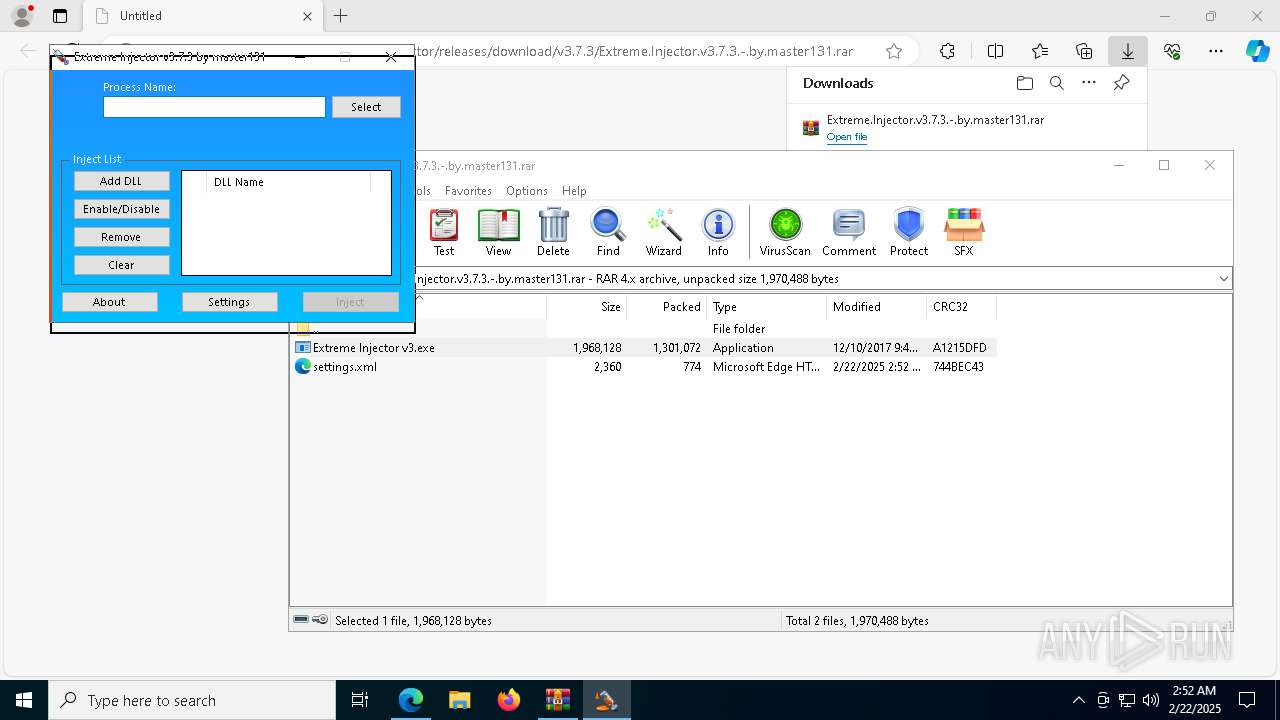This screenshot has width=1280, height=720.
Task: Sort by Size column in WinRAR
Action: click(x=587, y=307)
